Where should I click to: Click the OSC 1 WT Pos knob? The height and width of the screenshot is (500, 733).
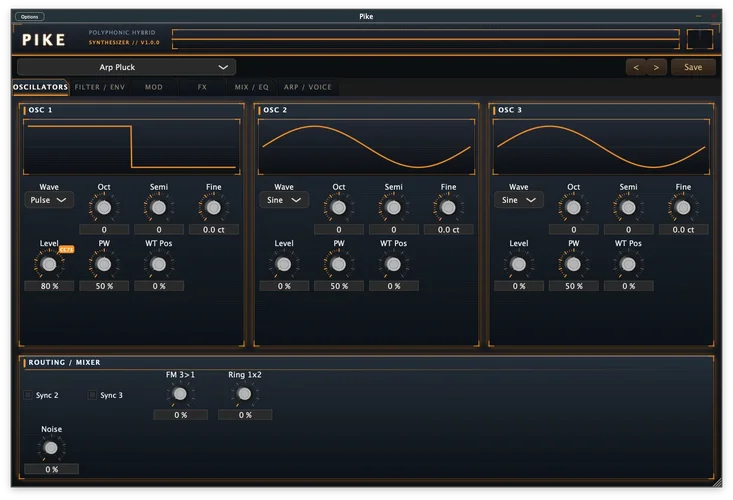coord(159,264)
